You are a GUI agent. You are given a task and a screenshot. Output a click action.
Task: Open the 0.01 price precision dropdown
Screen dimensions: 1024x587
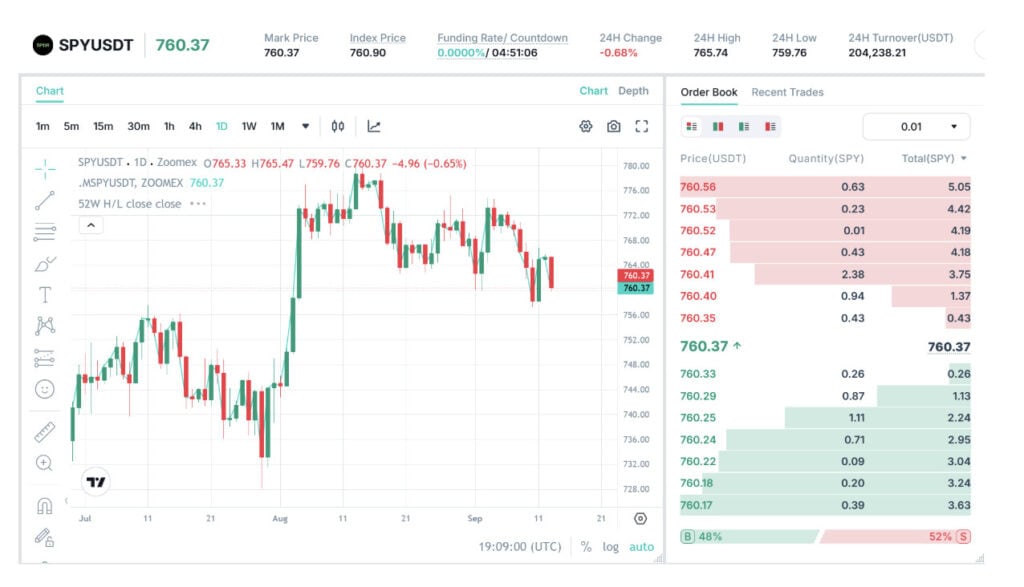[x=916, y=127]
